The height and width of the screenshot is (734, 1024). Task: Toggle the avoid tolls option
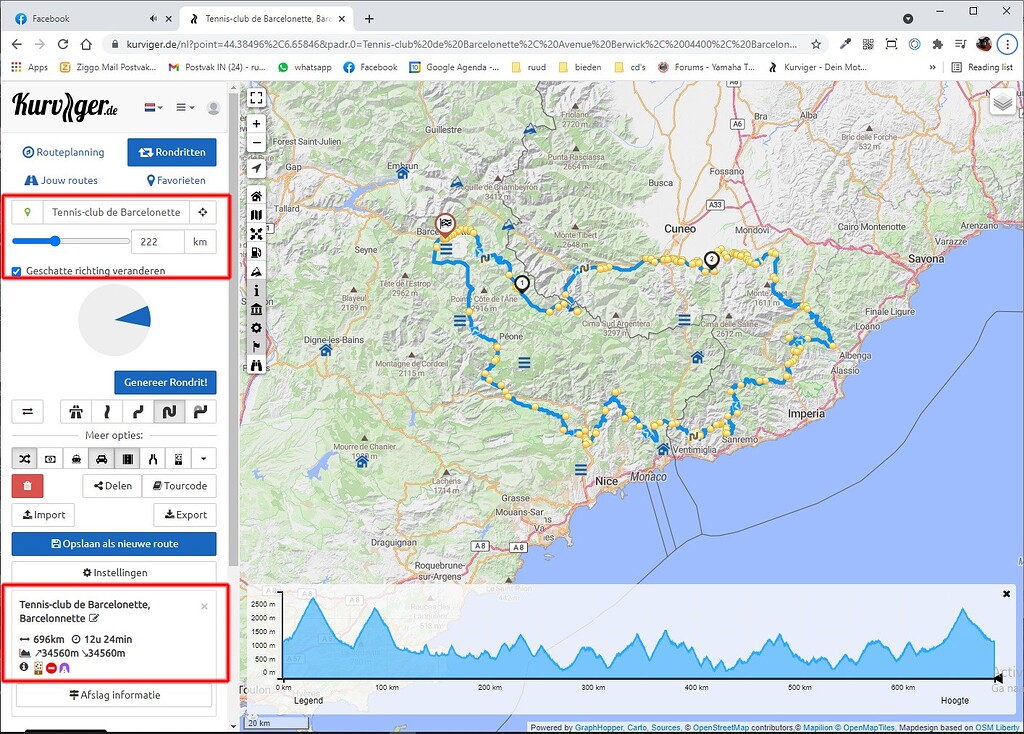point(50,458)
